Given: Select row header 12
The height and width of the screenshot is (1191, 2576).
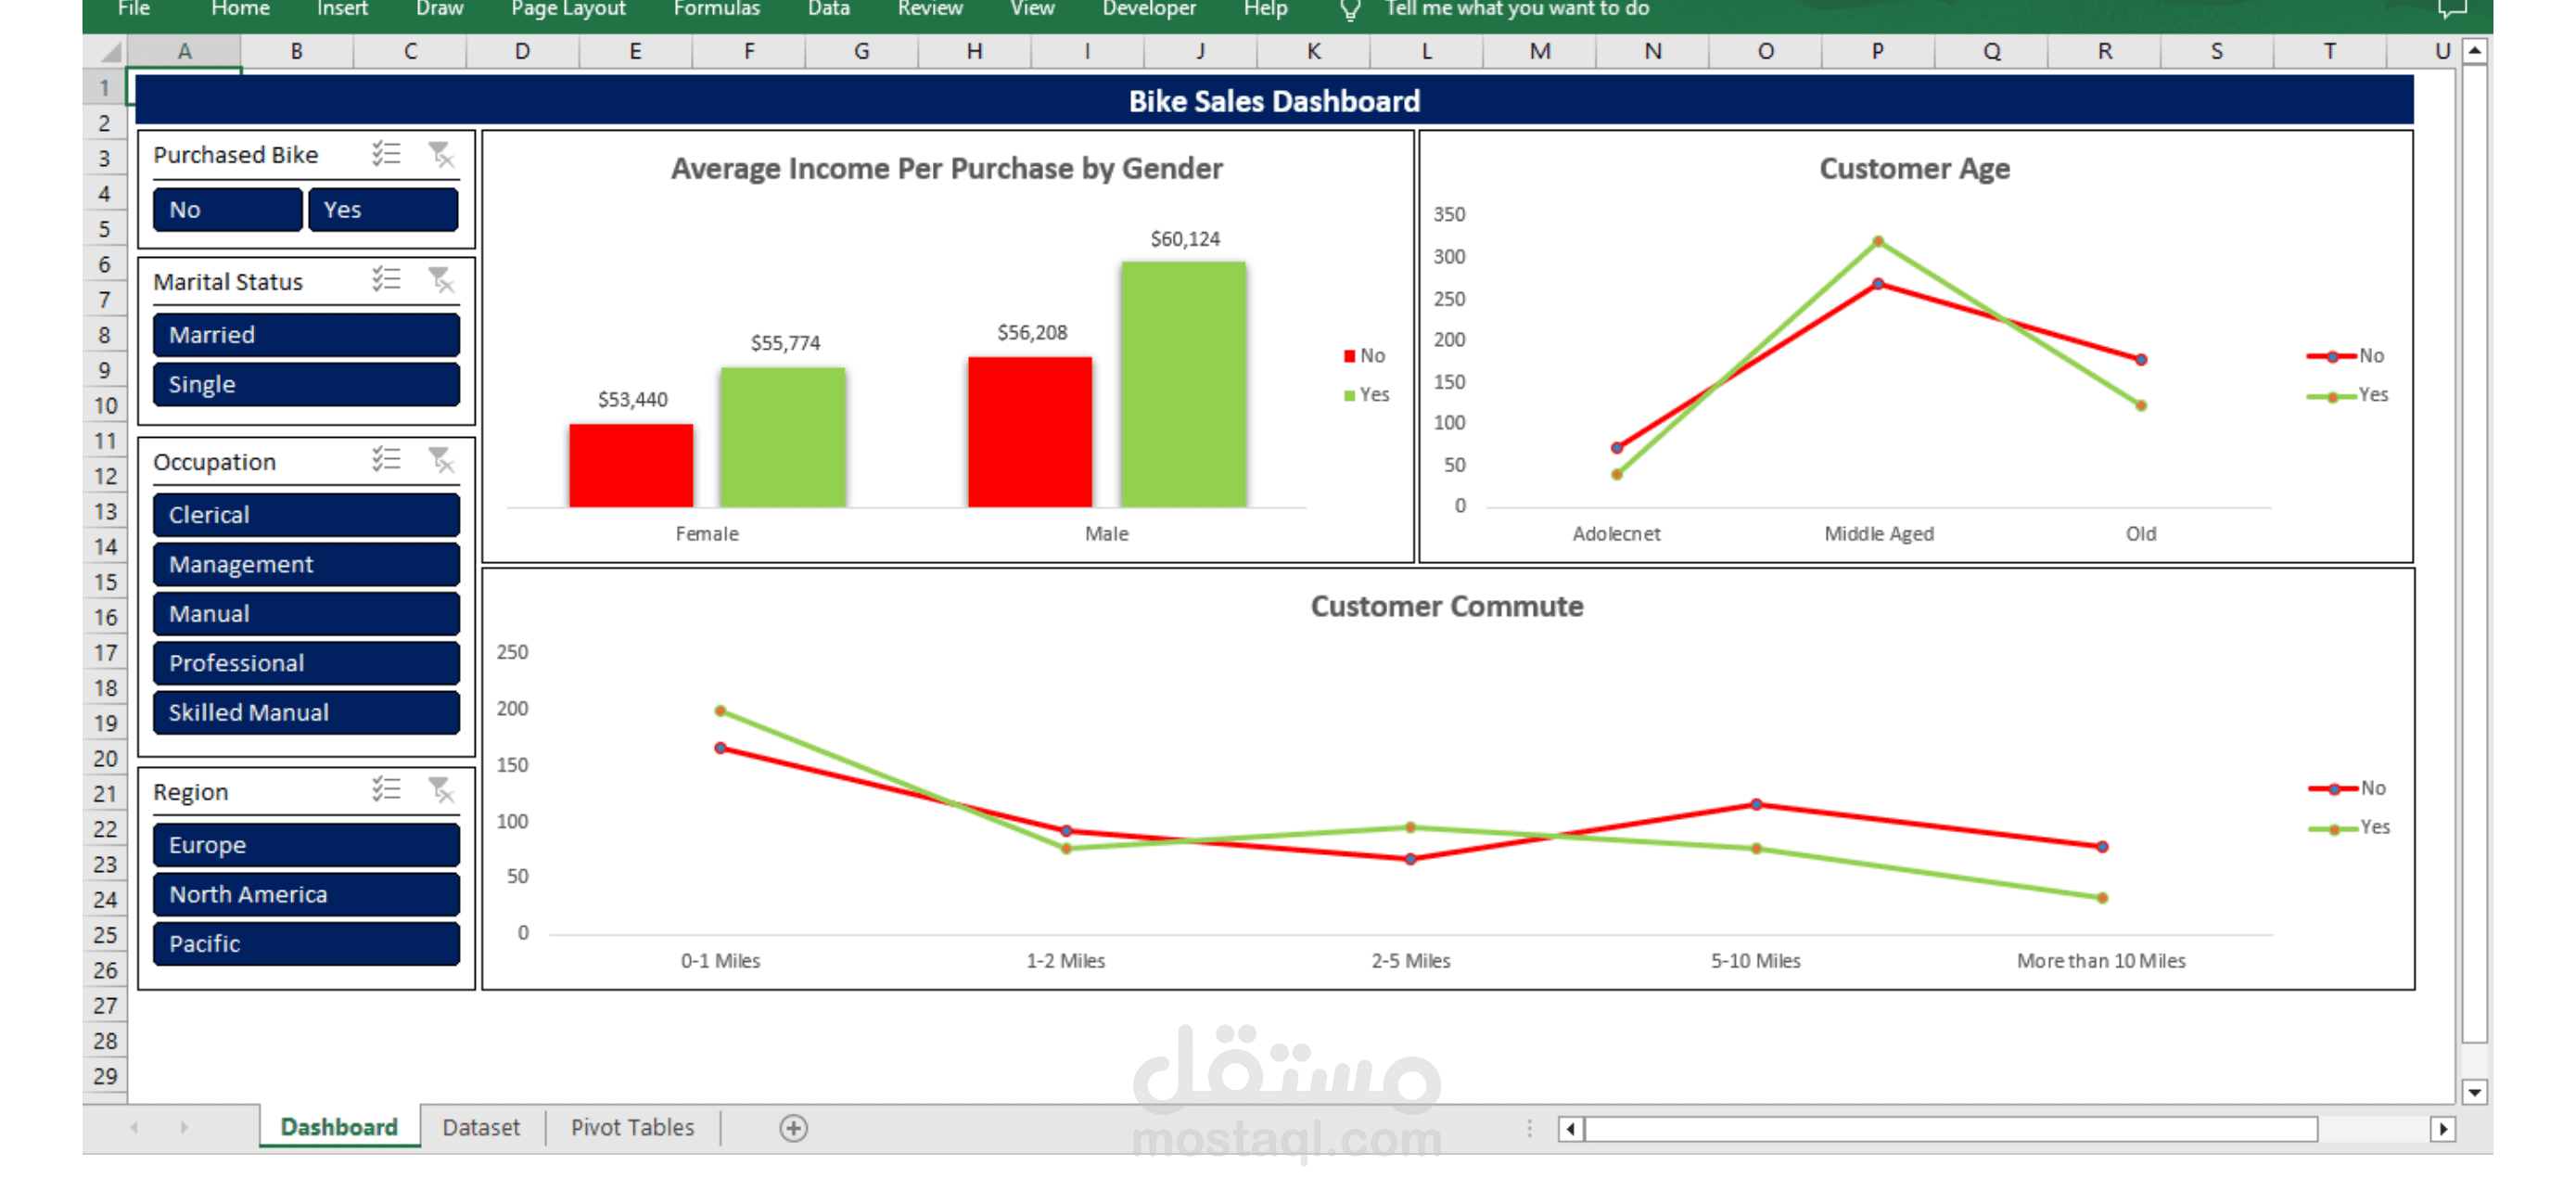Looking at the screenshot, I should click(x=105, y=477).
